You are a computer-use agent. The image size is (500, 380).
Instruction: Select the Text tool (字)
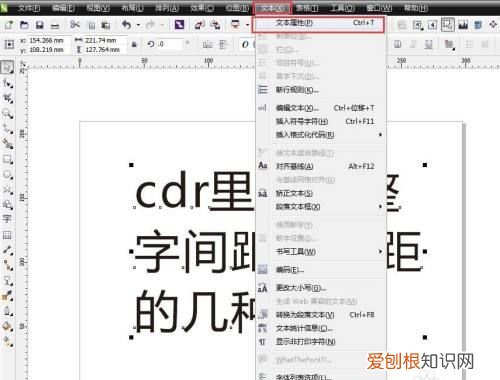tap(7, 219)
